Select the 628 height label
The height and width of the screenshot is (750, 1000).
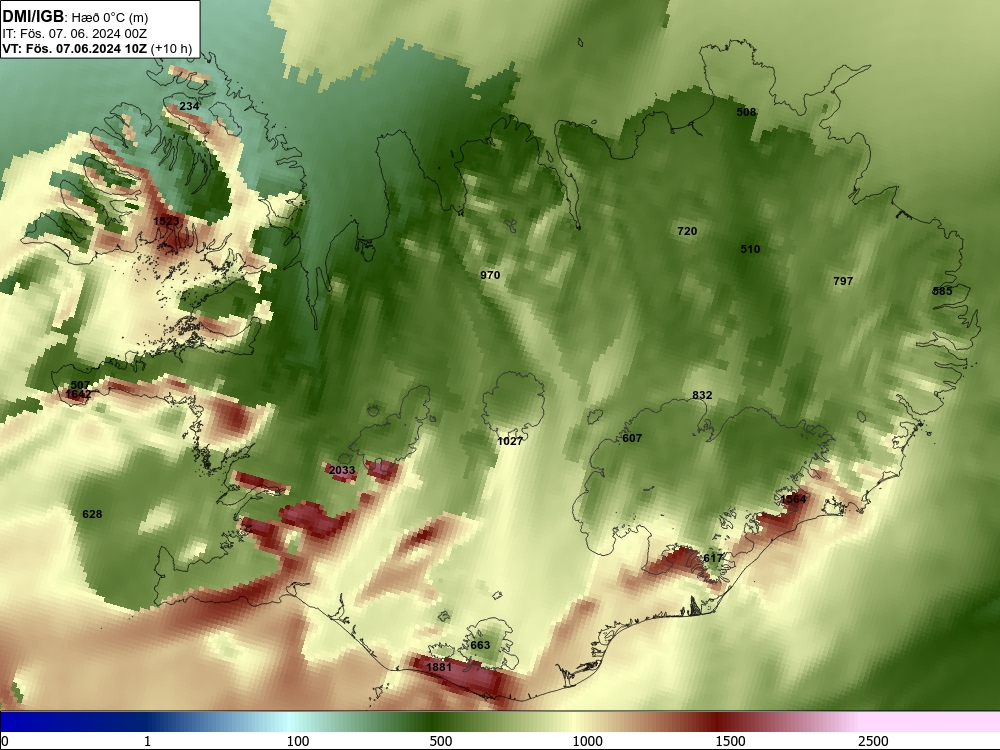92,513
